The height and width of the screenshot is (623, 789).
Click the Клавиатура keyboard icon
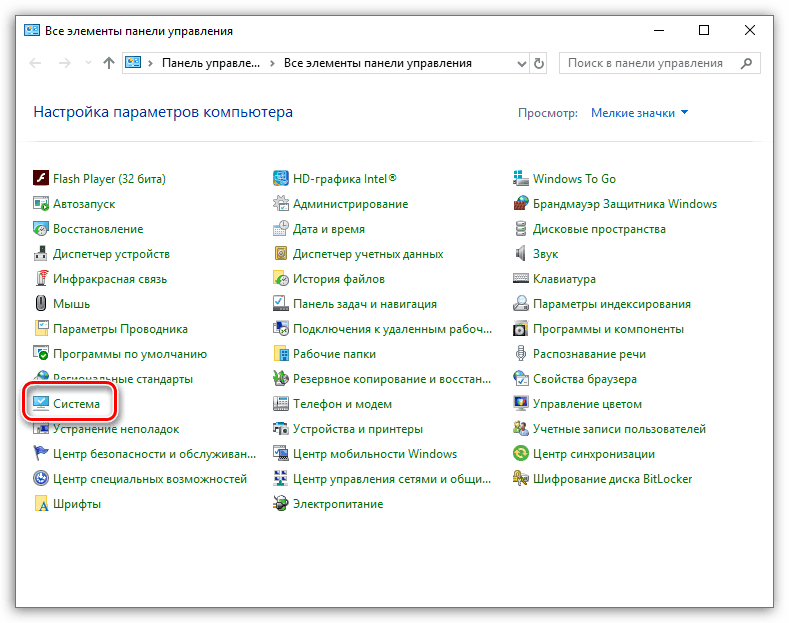tap(521, 278)
